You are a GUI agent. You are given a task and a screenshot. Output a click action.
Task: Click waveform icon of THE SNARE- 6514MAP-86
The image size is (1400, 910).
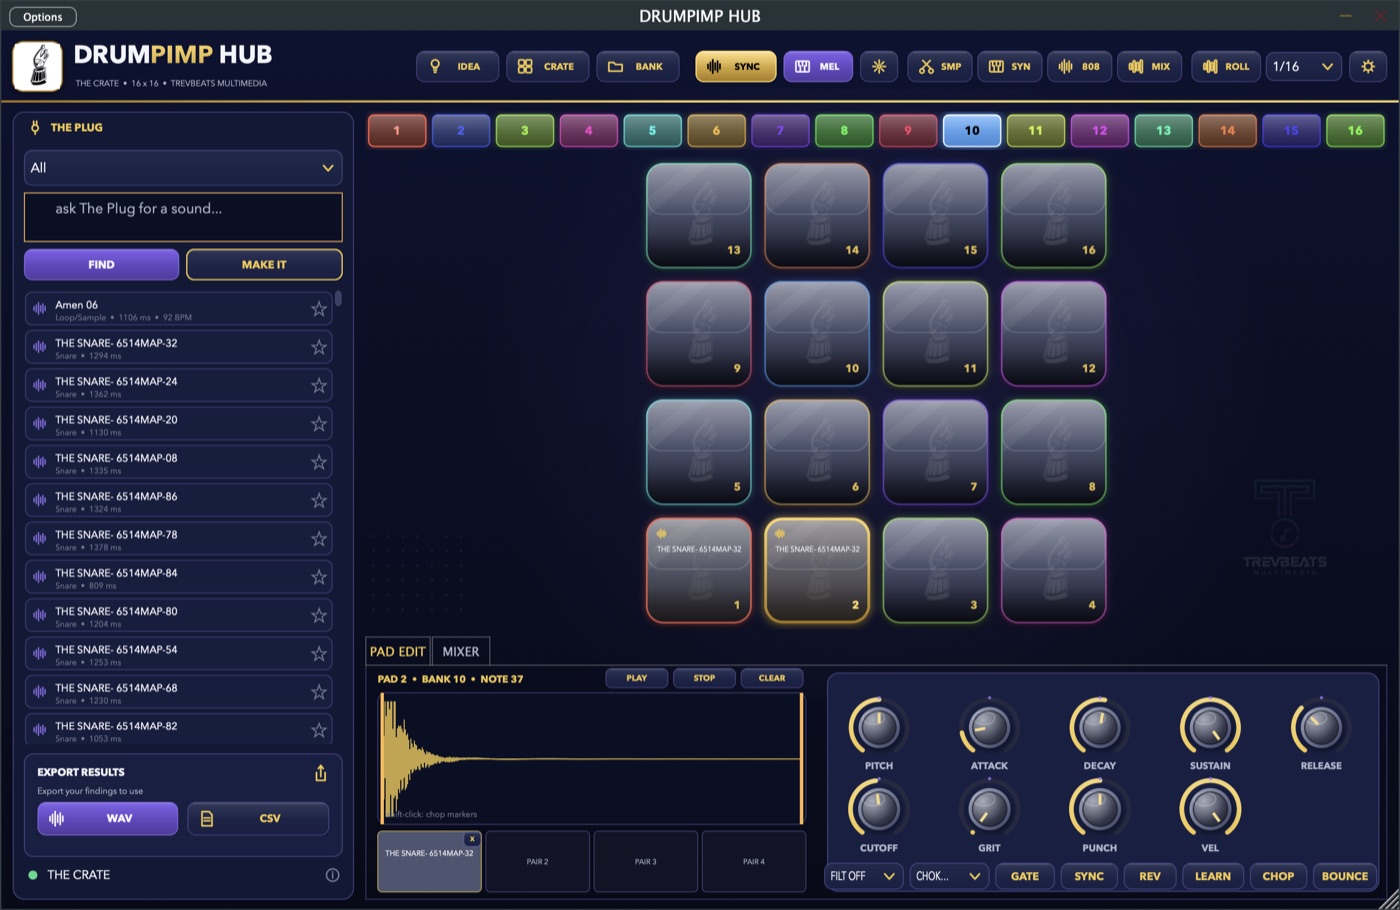pyautogui.click(x=40, y=501)
